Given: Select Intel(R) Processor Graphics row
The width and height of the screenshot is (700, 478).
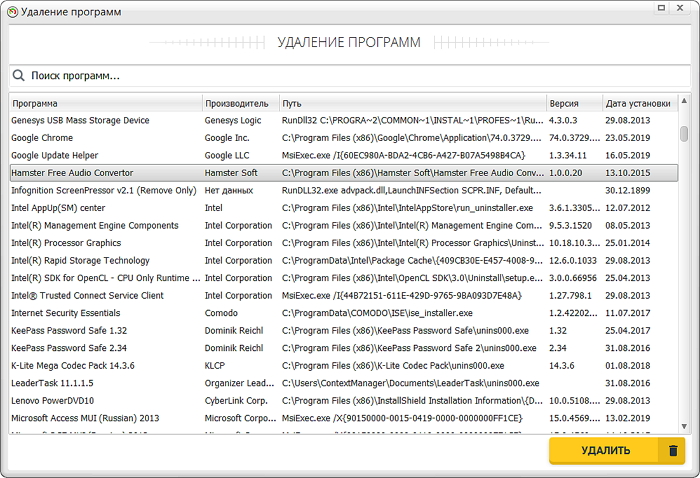Looking at the screenshot, I should 344,243.
